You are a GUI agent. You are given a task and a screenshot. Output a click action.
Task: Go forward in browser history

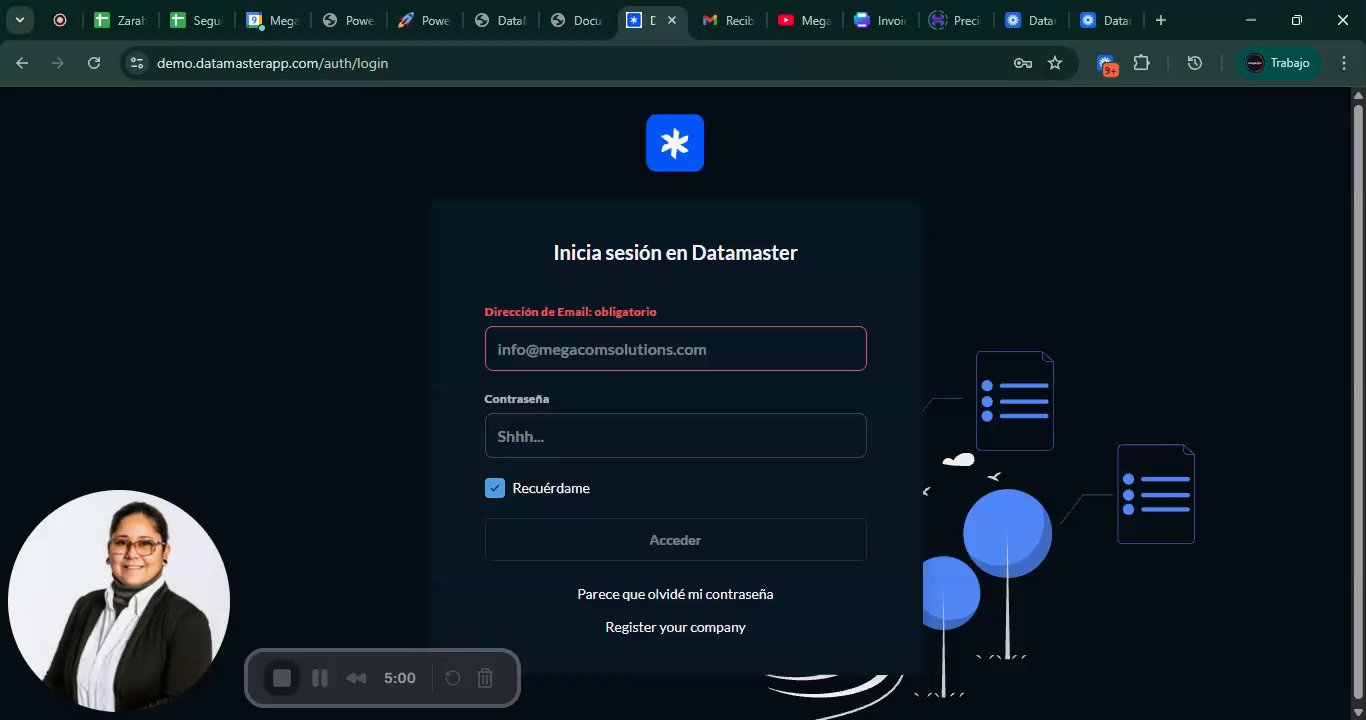(x=58, y=63)
